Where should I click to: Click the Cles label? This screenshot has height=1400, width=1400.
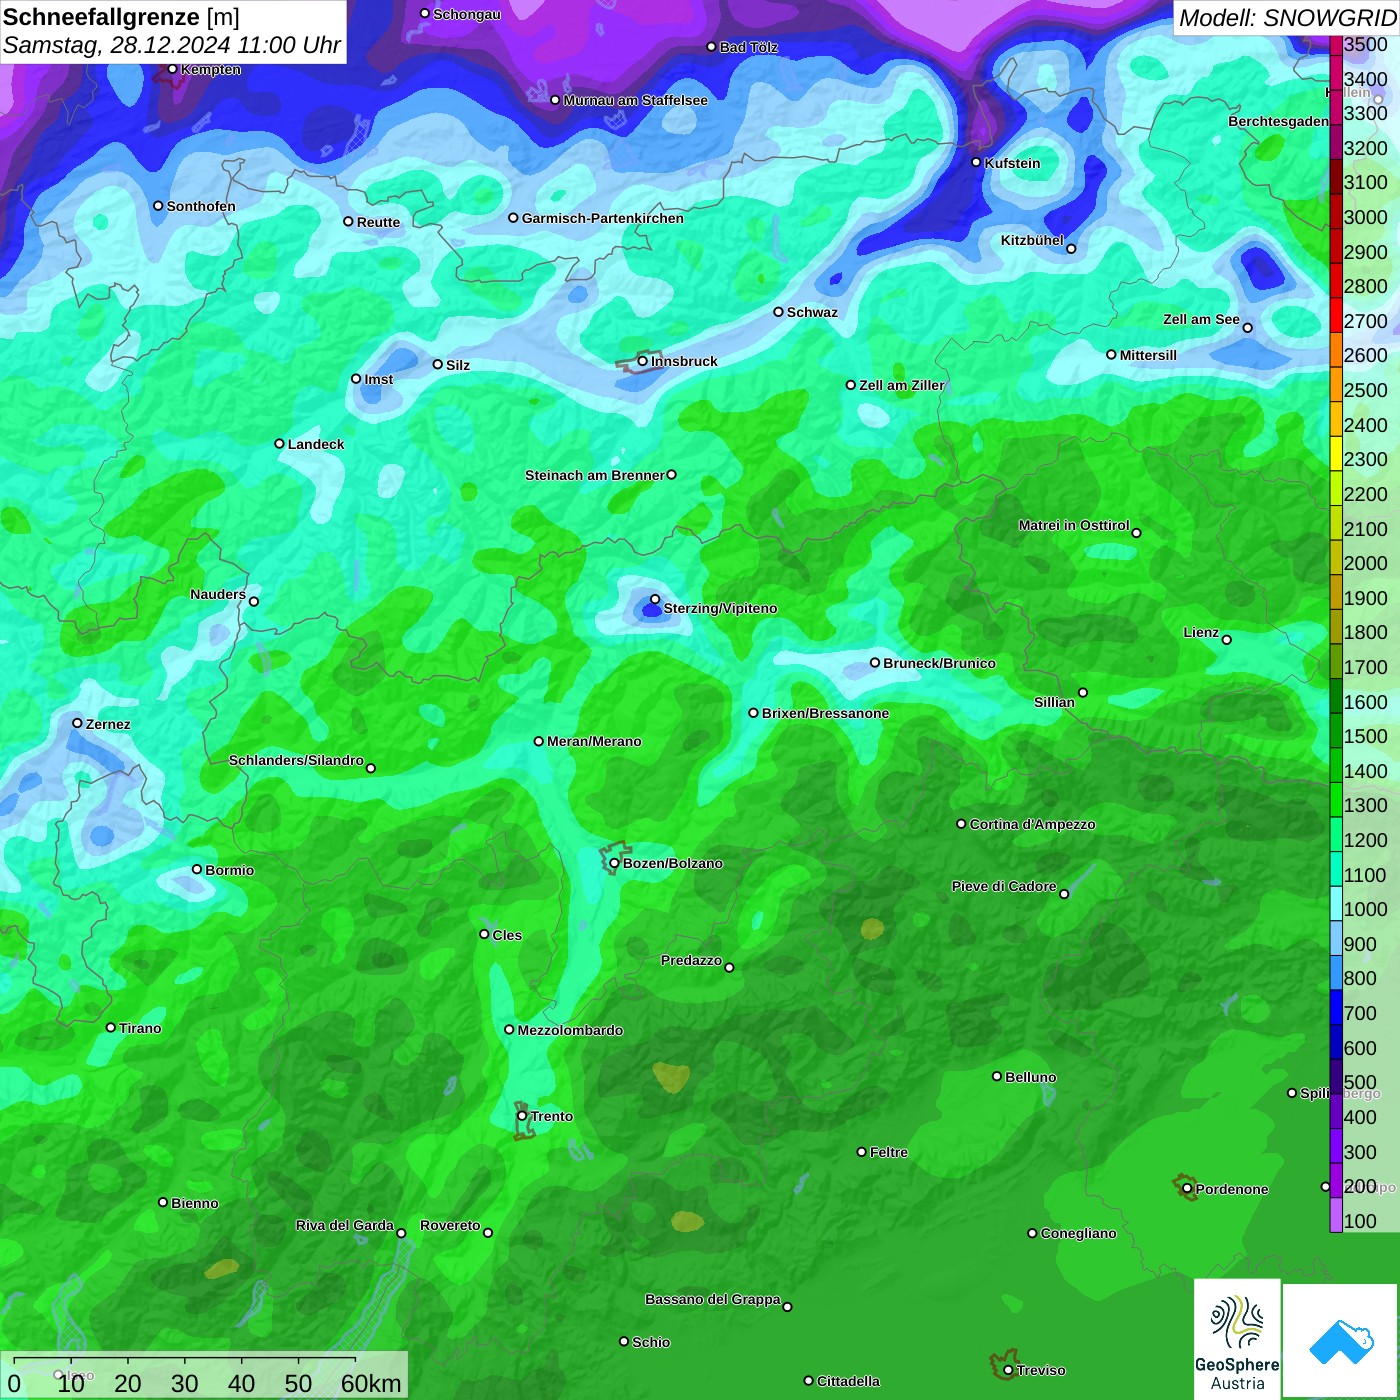[x=507, y=935]
